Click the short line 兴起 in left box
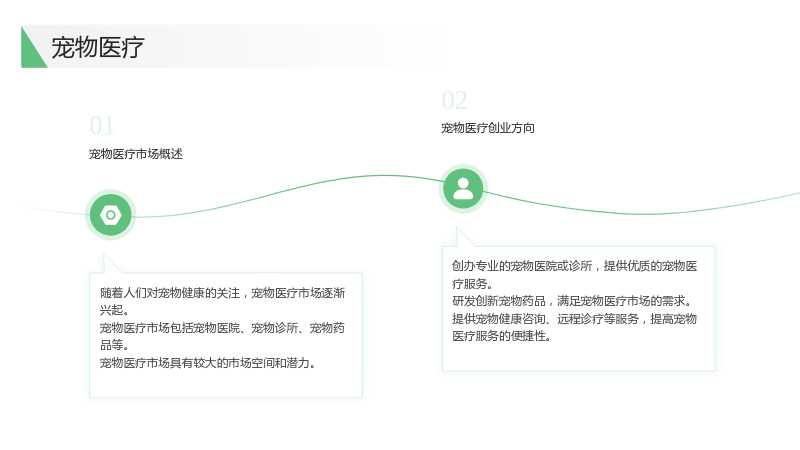Viewport: 800px width, 450px height. coord(114,310)
